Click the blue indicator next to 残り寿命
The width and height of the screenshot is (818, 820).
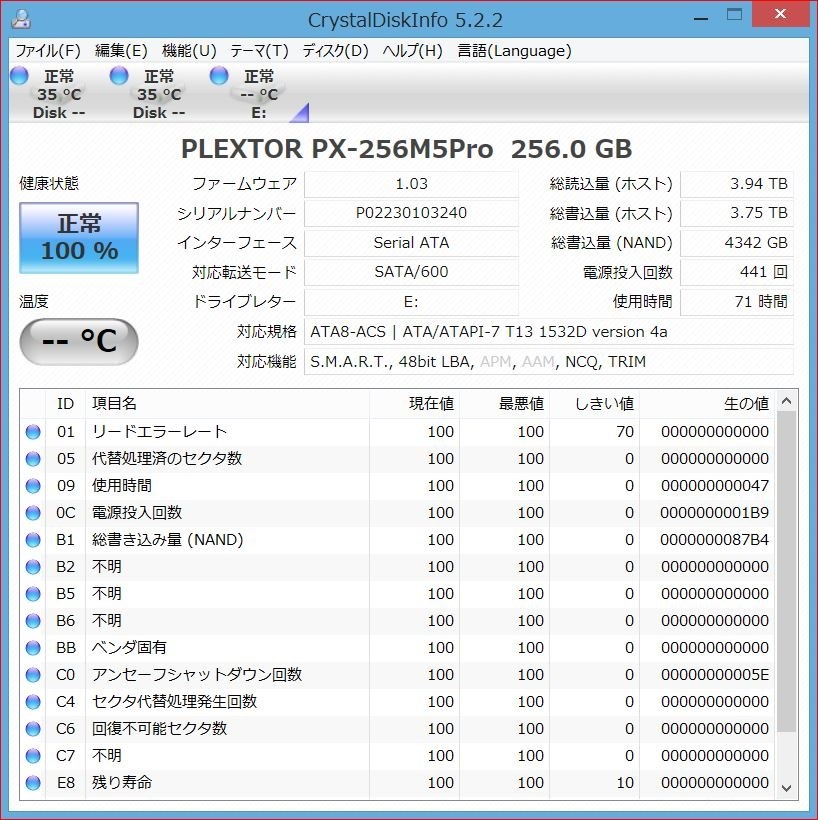(x=33, y=782)
